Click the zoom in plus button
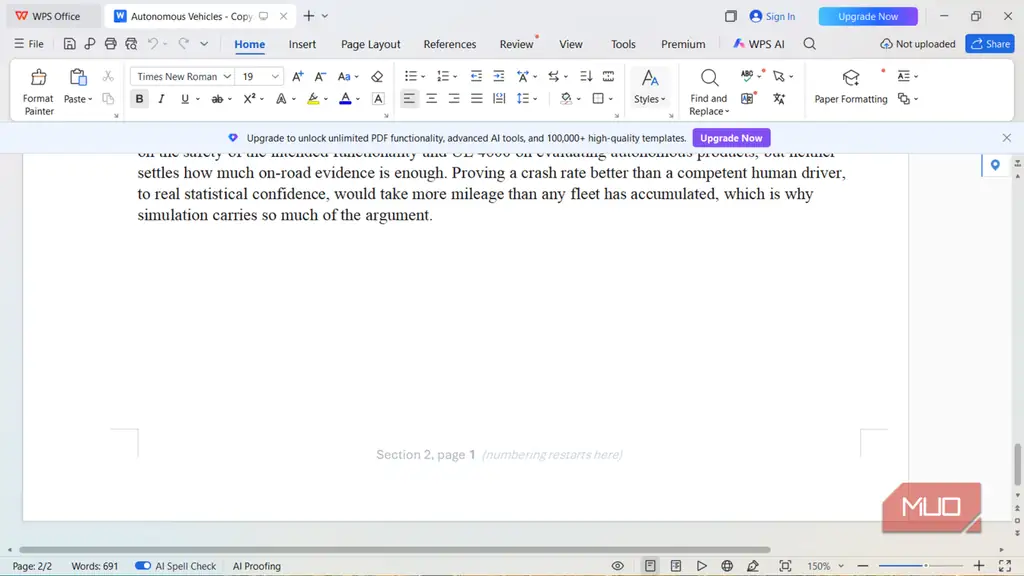The image size is (1024, 576). pos(978,566)
